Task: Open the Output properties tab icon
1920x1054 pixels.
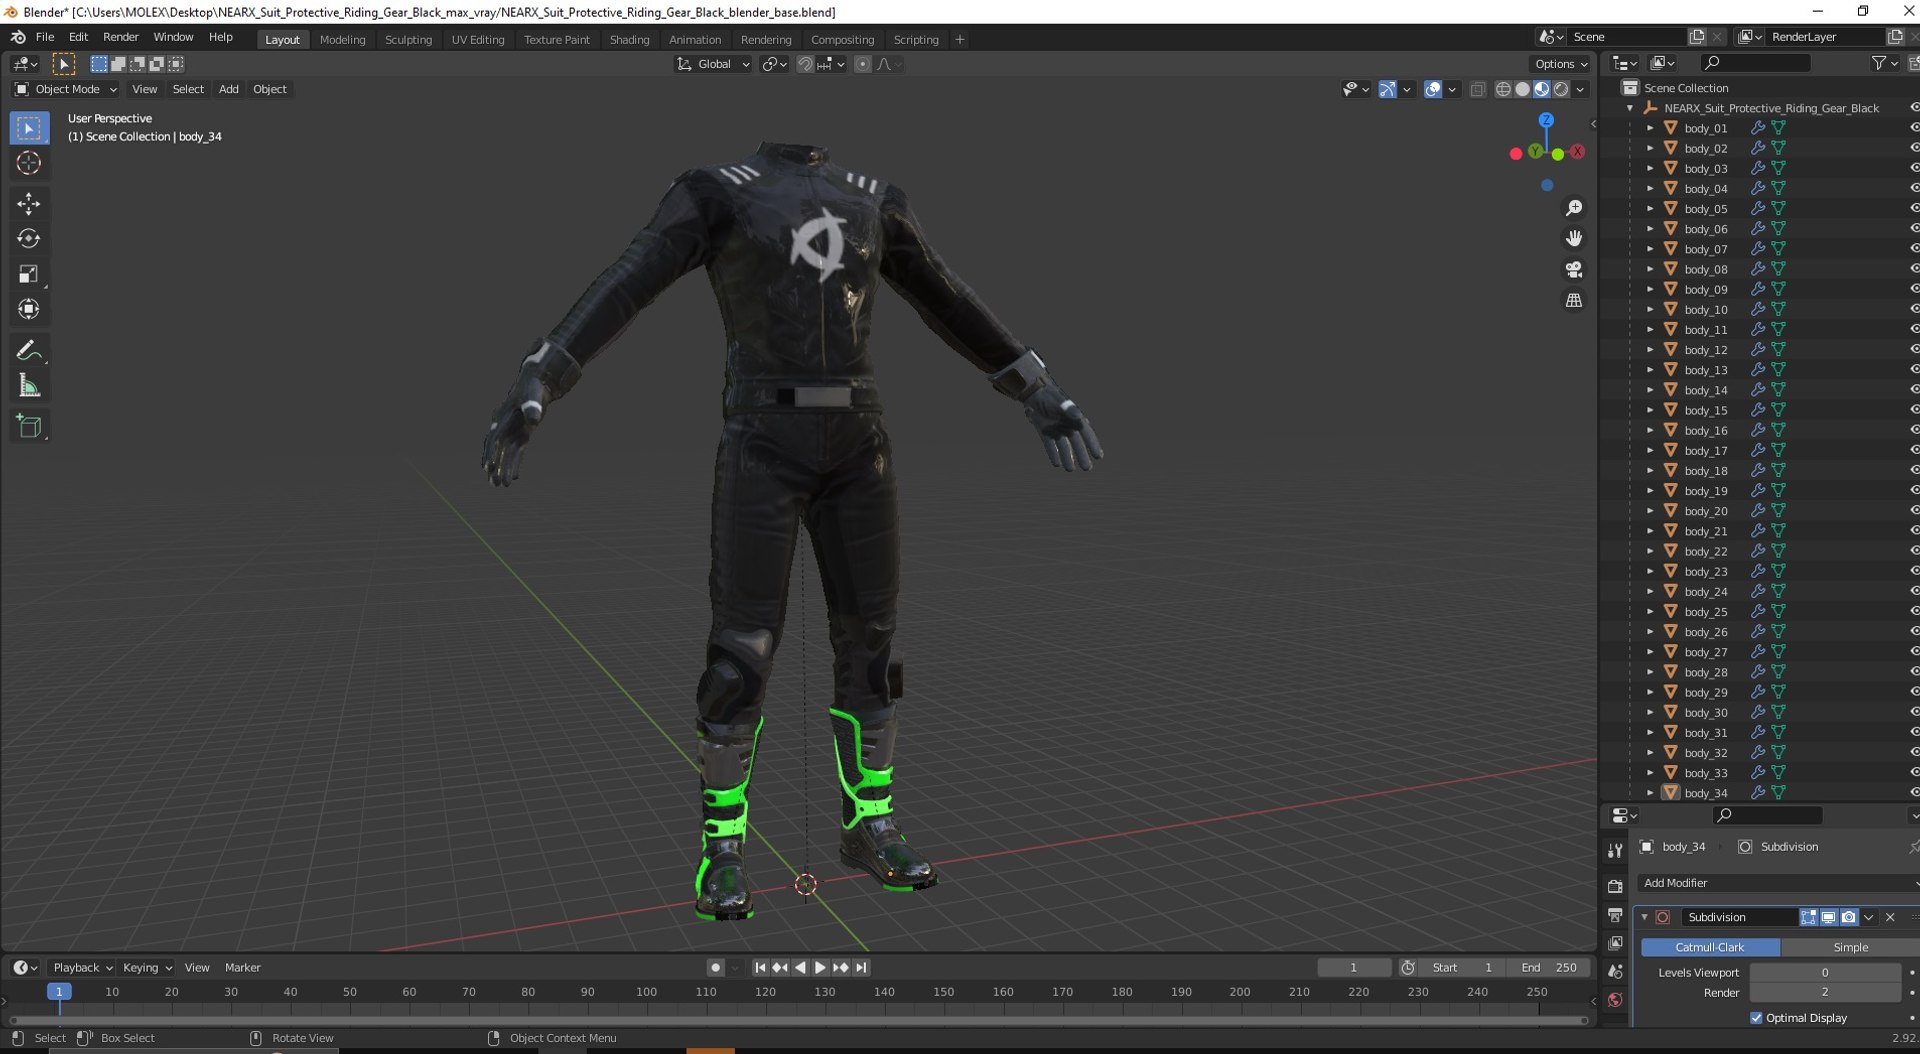Action: pyautogui.click(x=1615, y=915)
